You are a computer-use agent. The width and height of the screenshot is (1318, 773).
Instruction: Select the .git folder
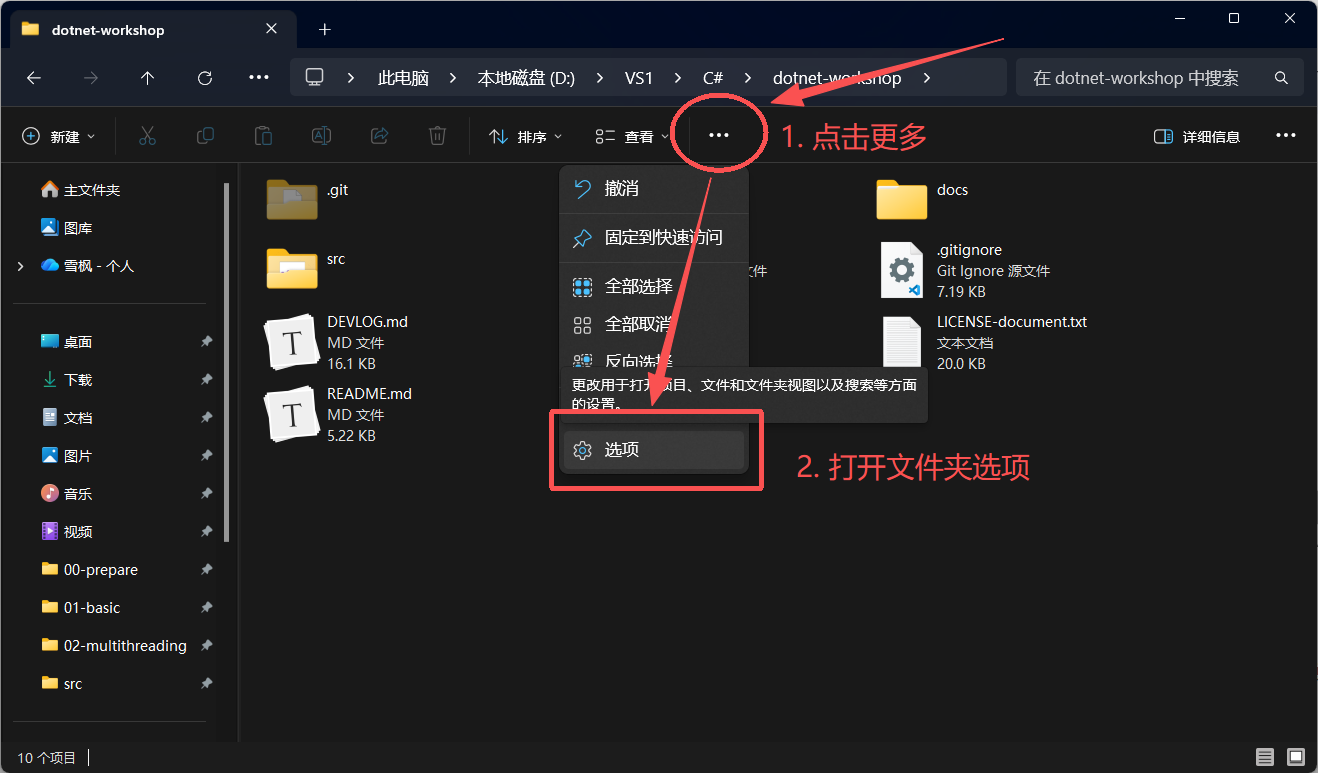click(308, 199)
